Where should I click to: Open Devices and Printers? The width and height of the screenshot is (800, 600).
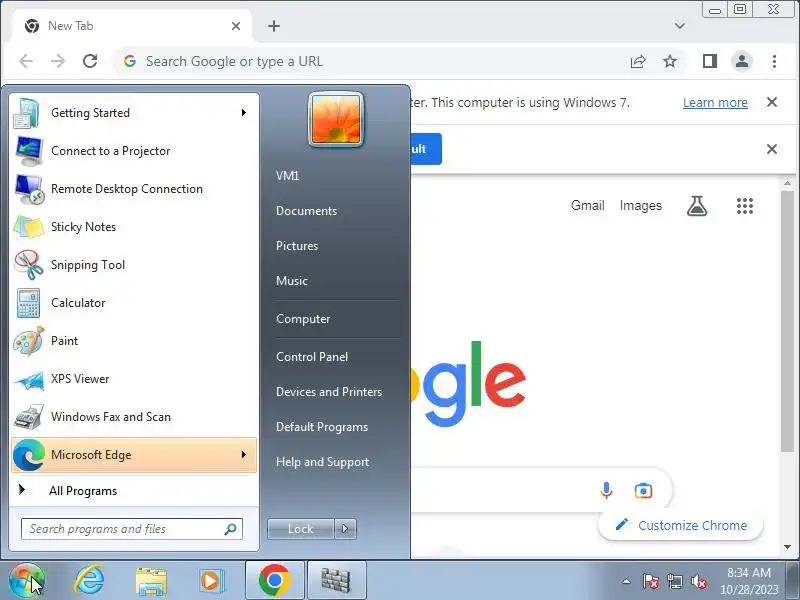[x=329, y=392]
